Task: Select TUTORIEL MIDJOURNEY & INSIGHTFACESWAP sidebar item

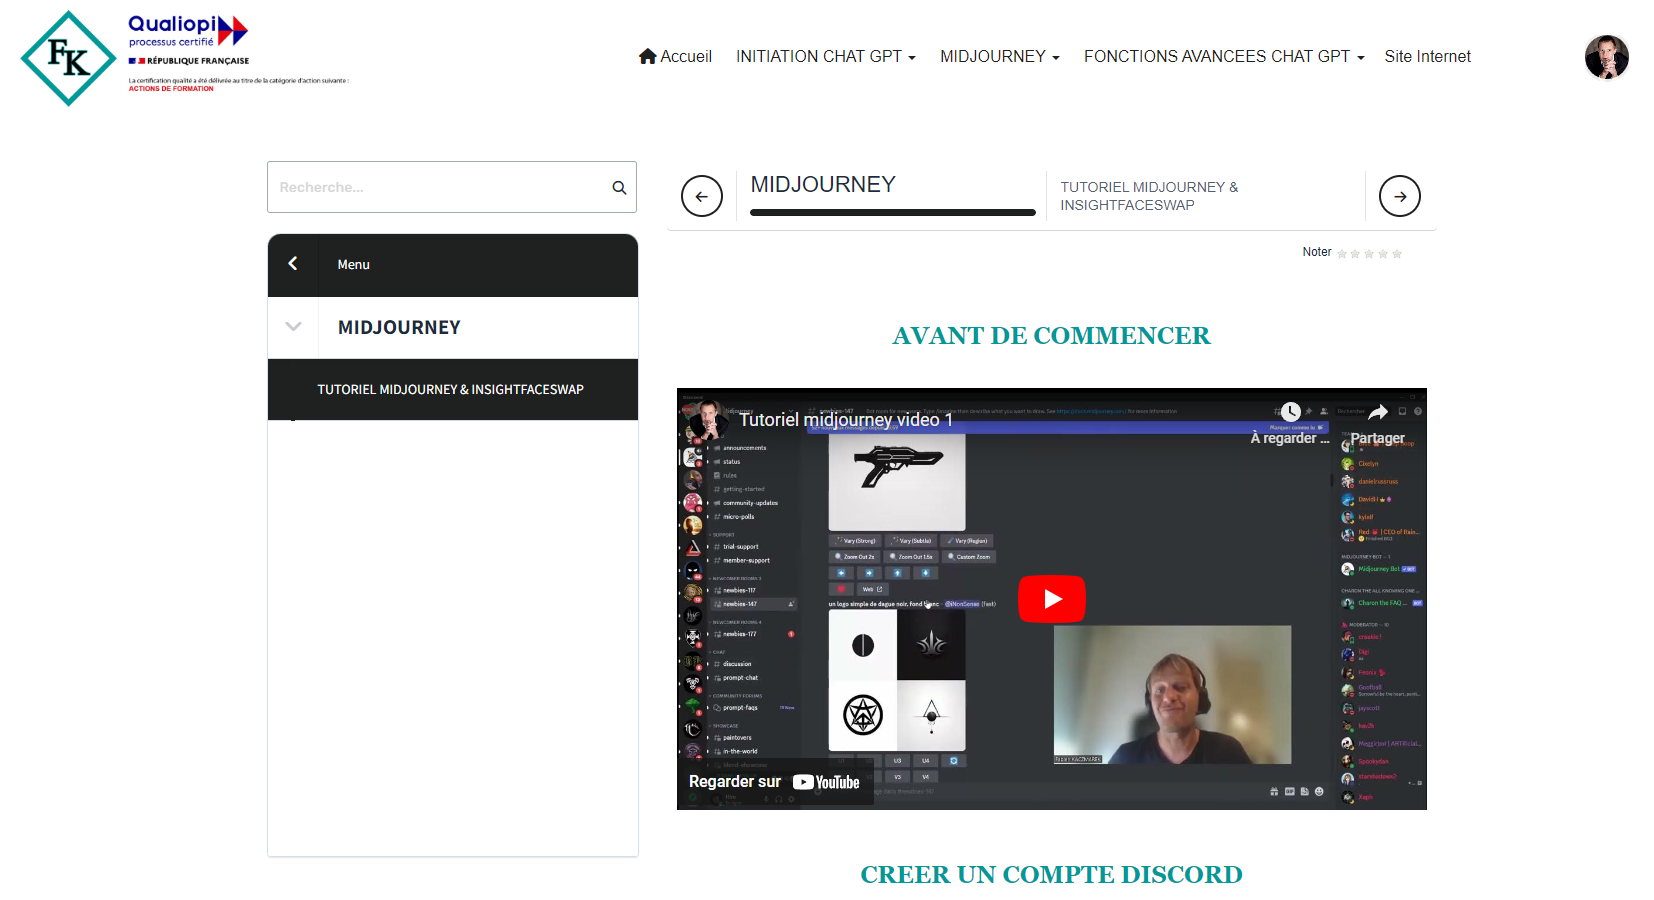Action: (x=450, y=390)
